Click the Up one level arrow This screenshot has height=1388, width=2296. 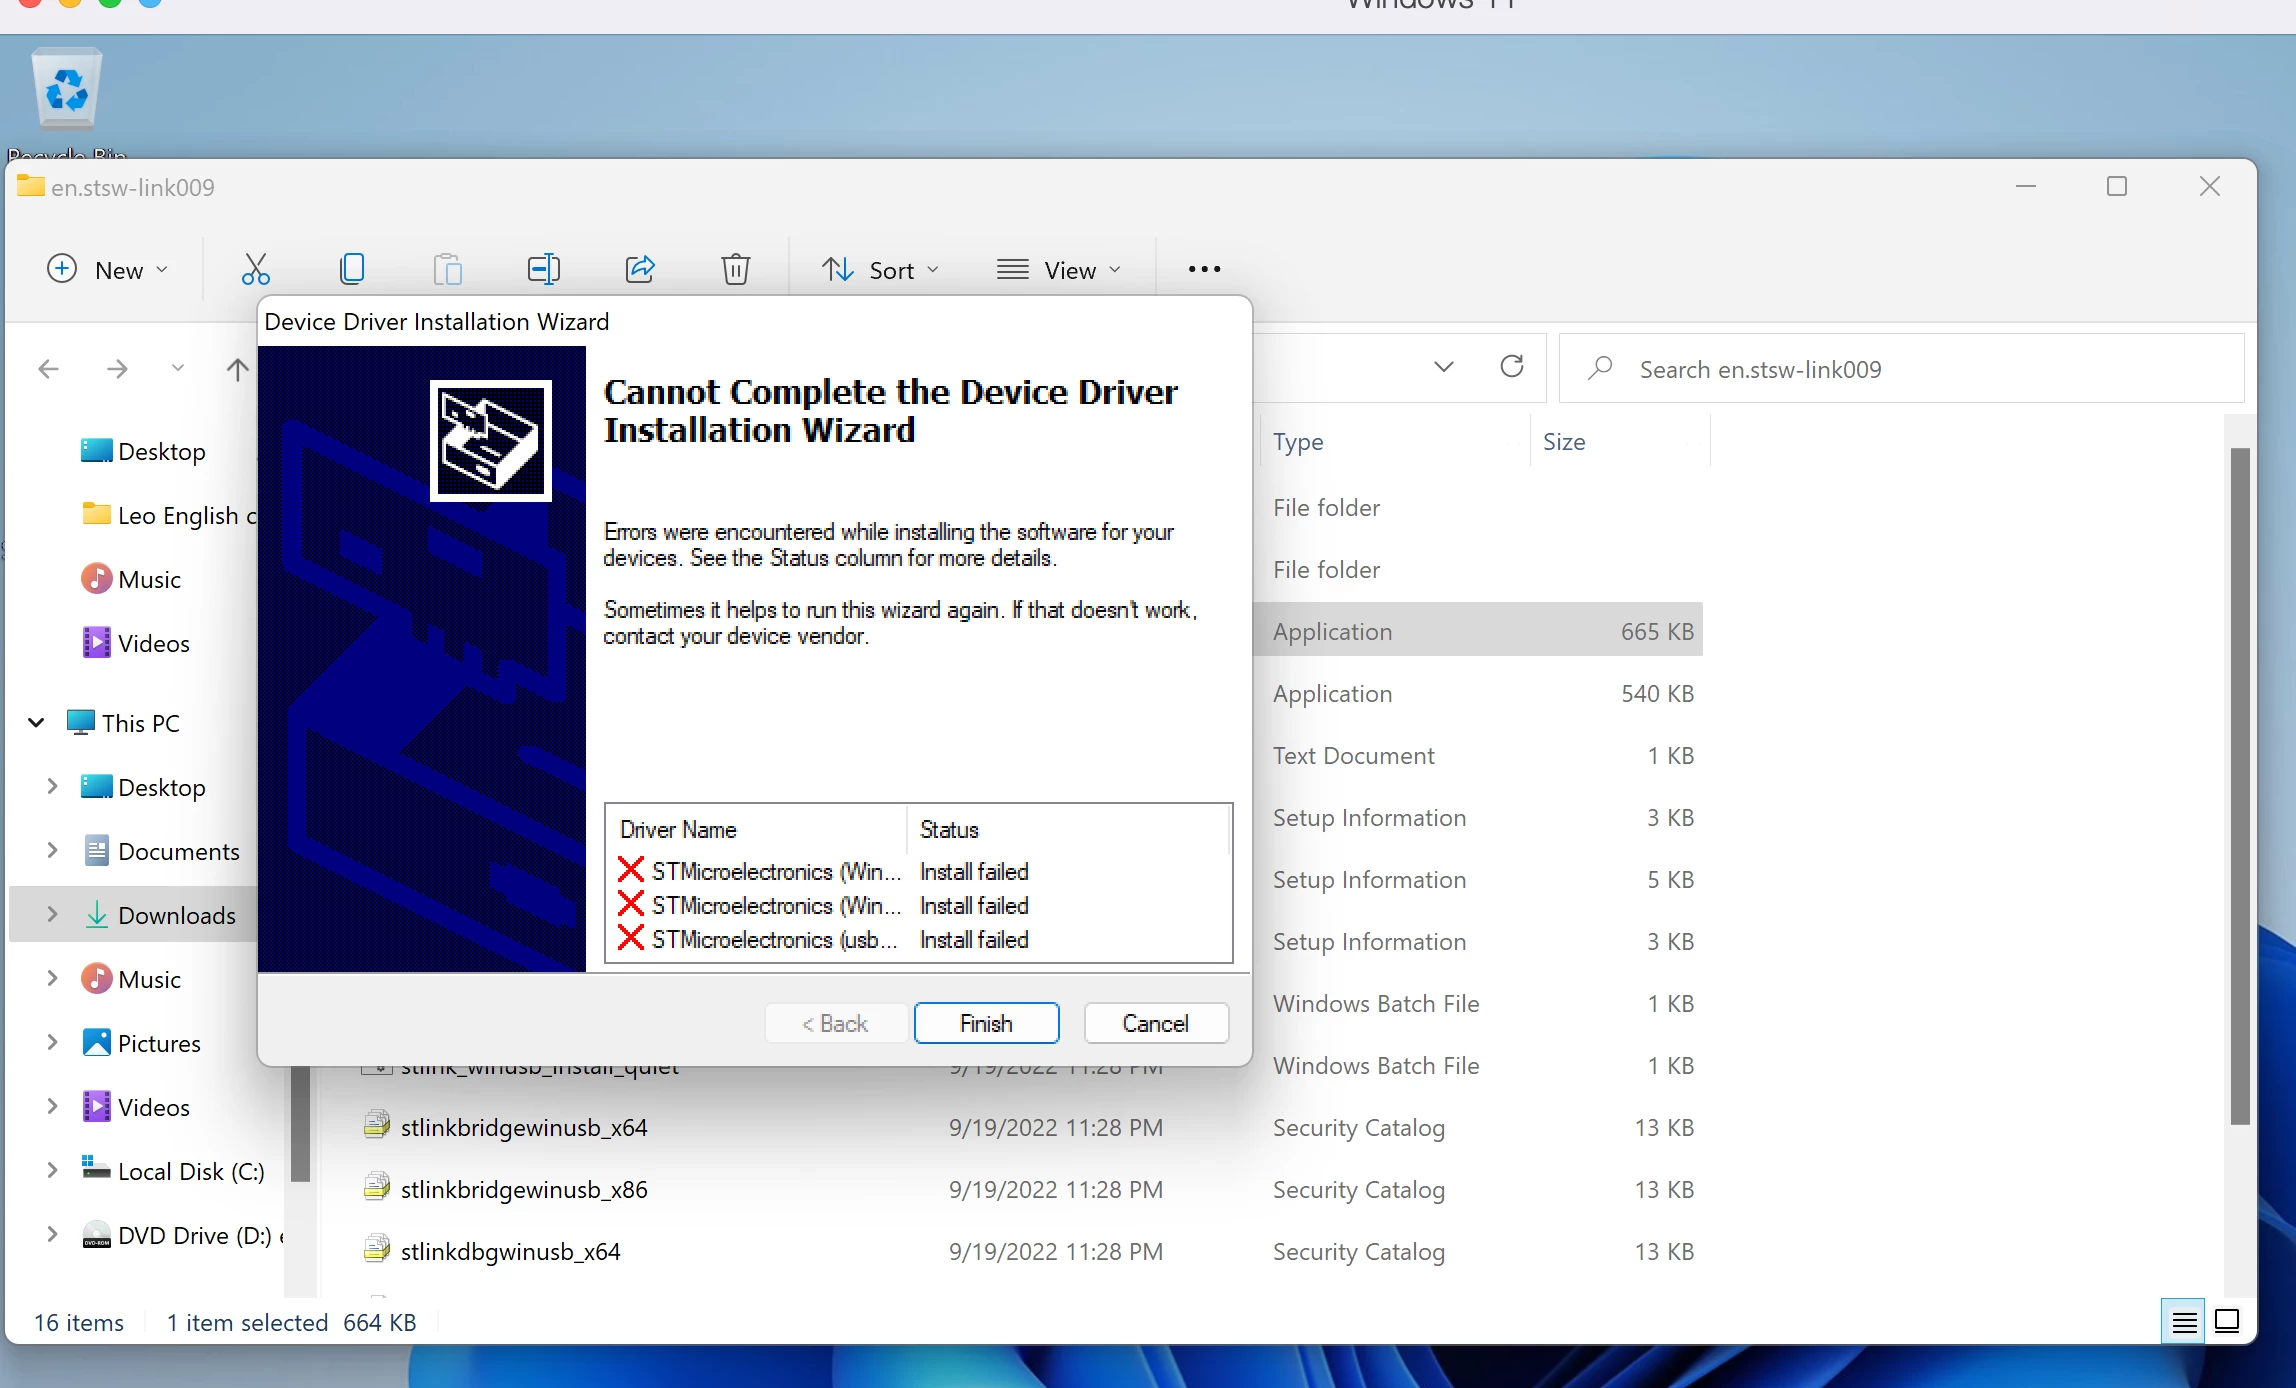pos(237,369)
